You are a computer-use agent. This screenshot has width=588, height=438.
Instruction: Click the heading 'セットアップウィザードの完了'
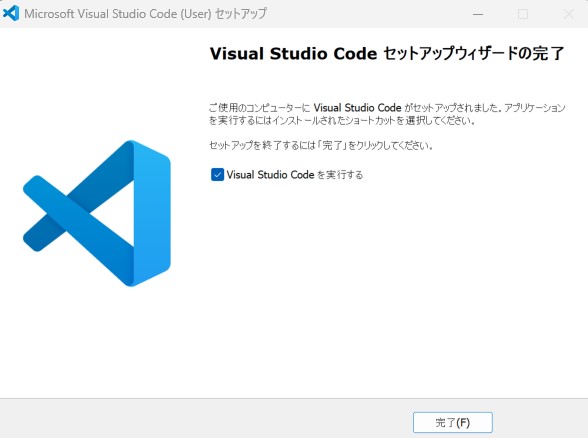[x=474, y=53]
